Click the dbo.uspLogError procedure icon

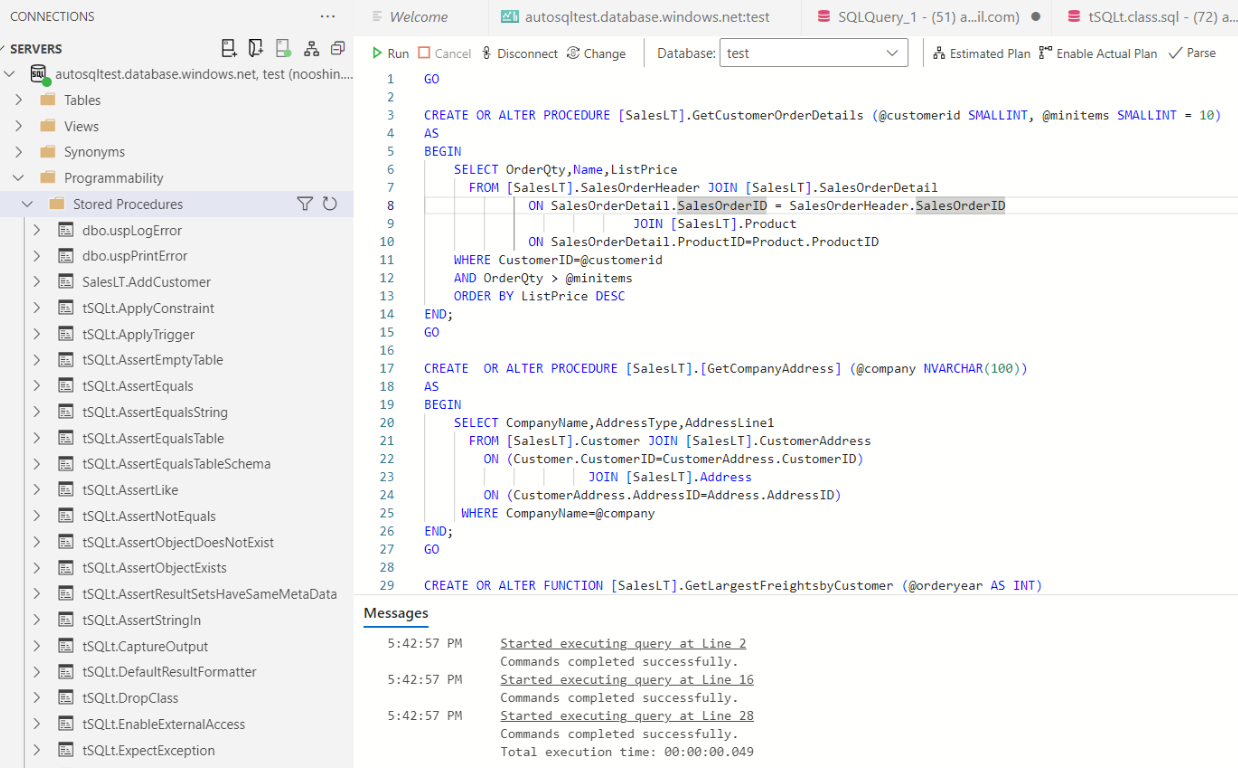point(66,230)
